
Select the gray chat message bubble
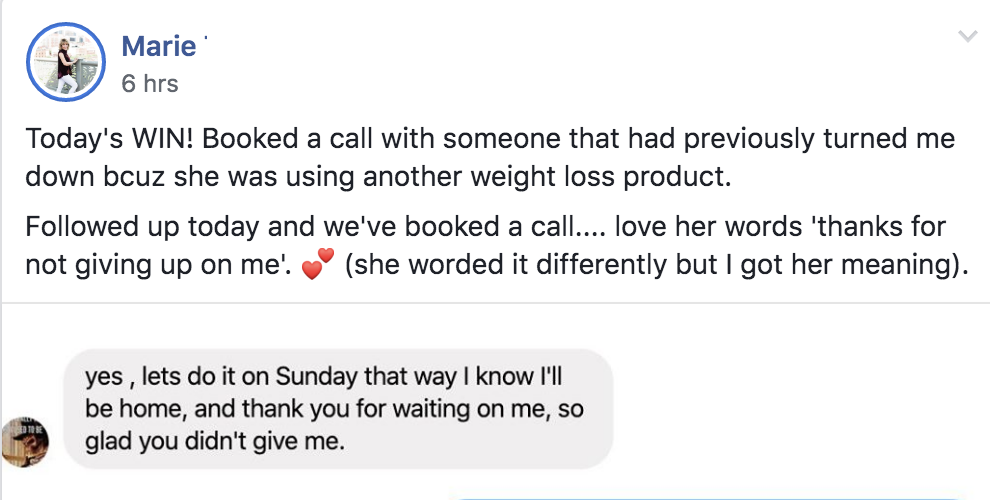coord(338,408)
